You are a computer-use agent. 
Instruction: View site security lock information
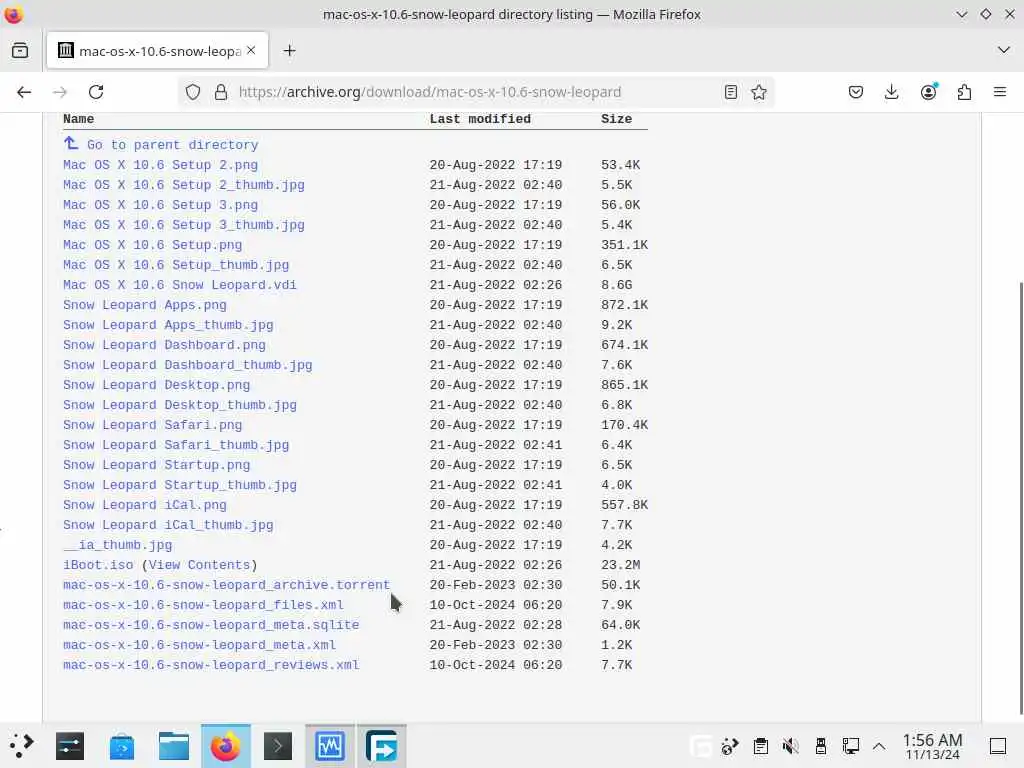tap(221, 92)
